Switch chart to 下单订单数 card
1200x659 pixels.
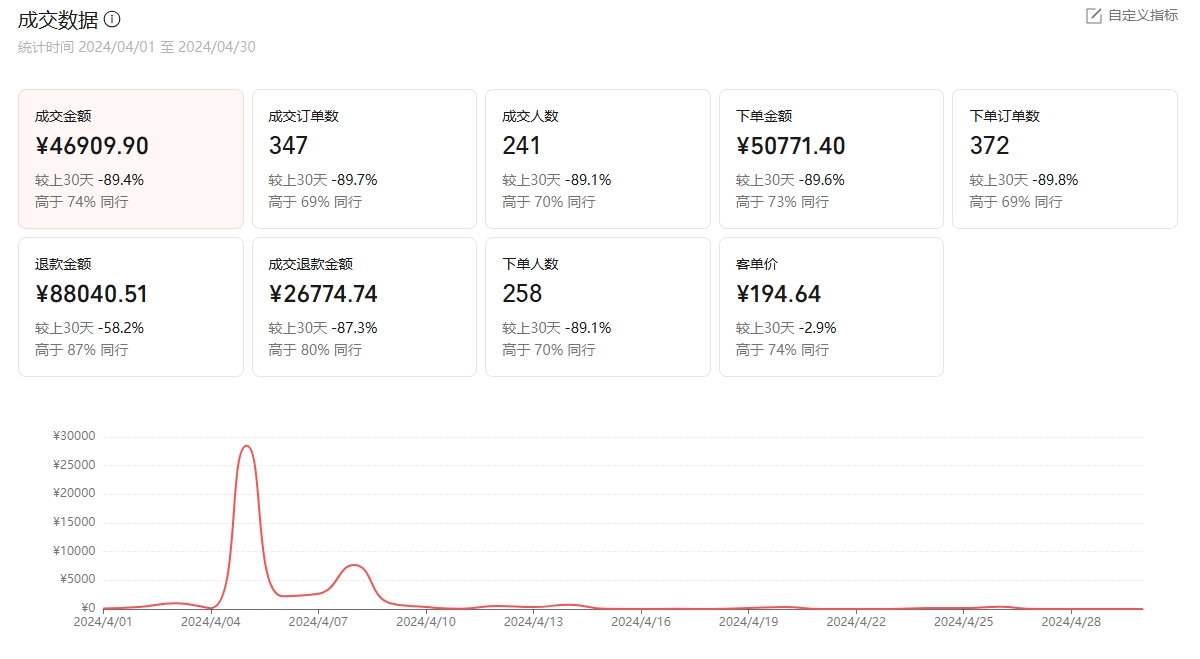pos(1064,158)
